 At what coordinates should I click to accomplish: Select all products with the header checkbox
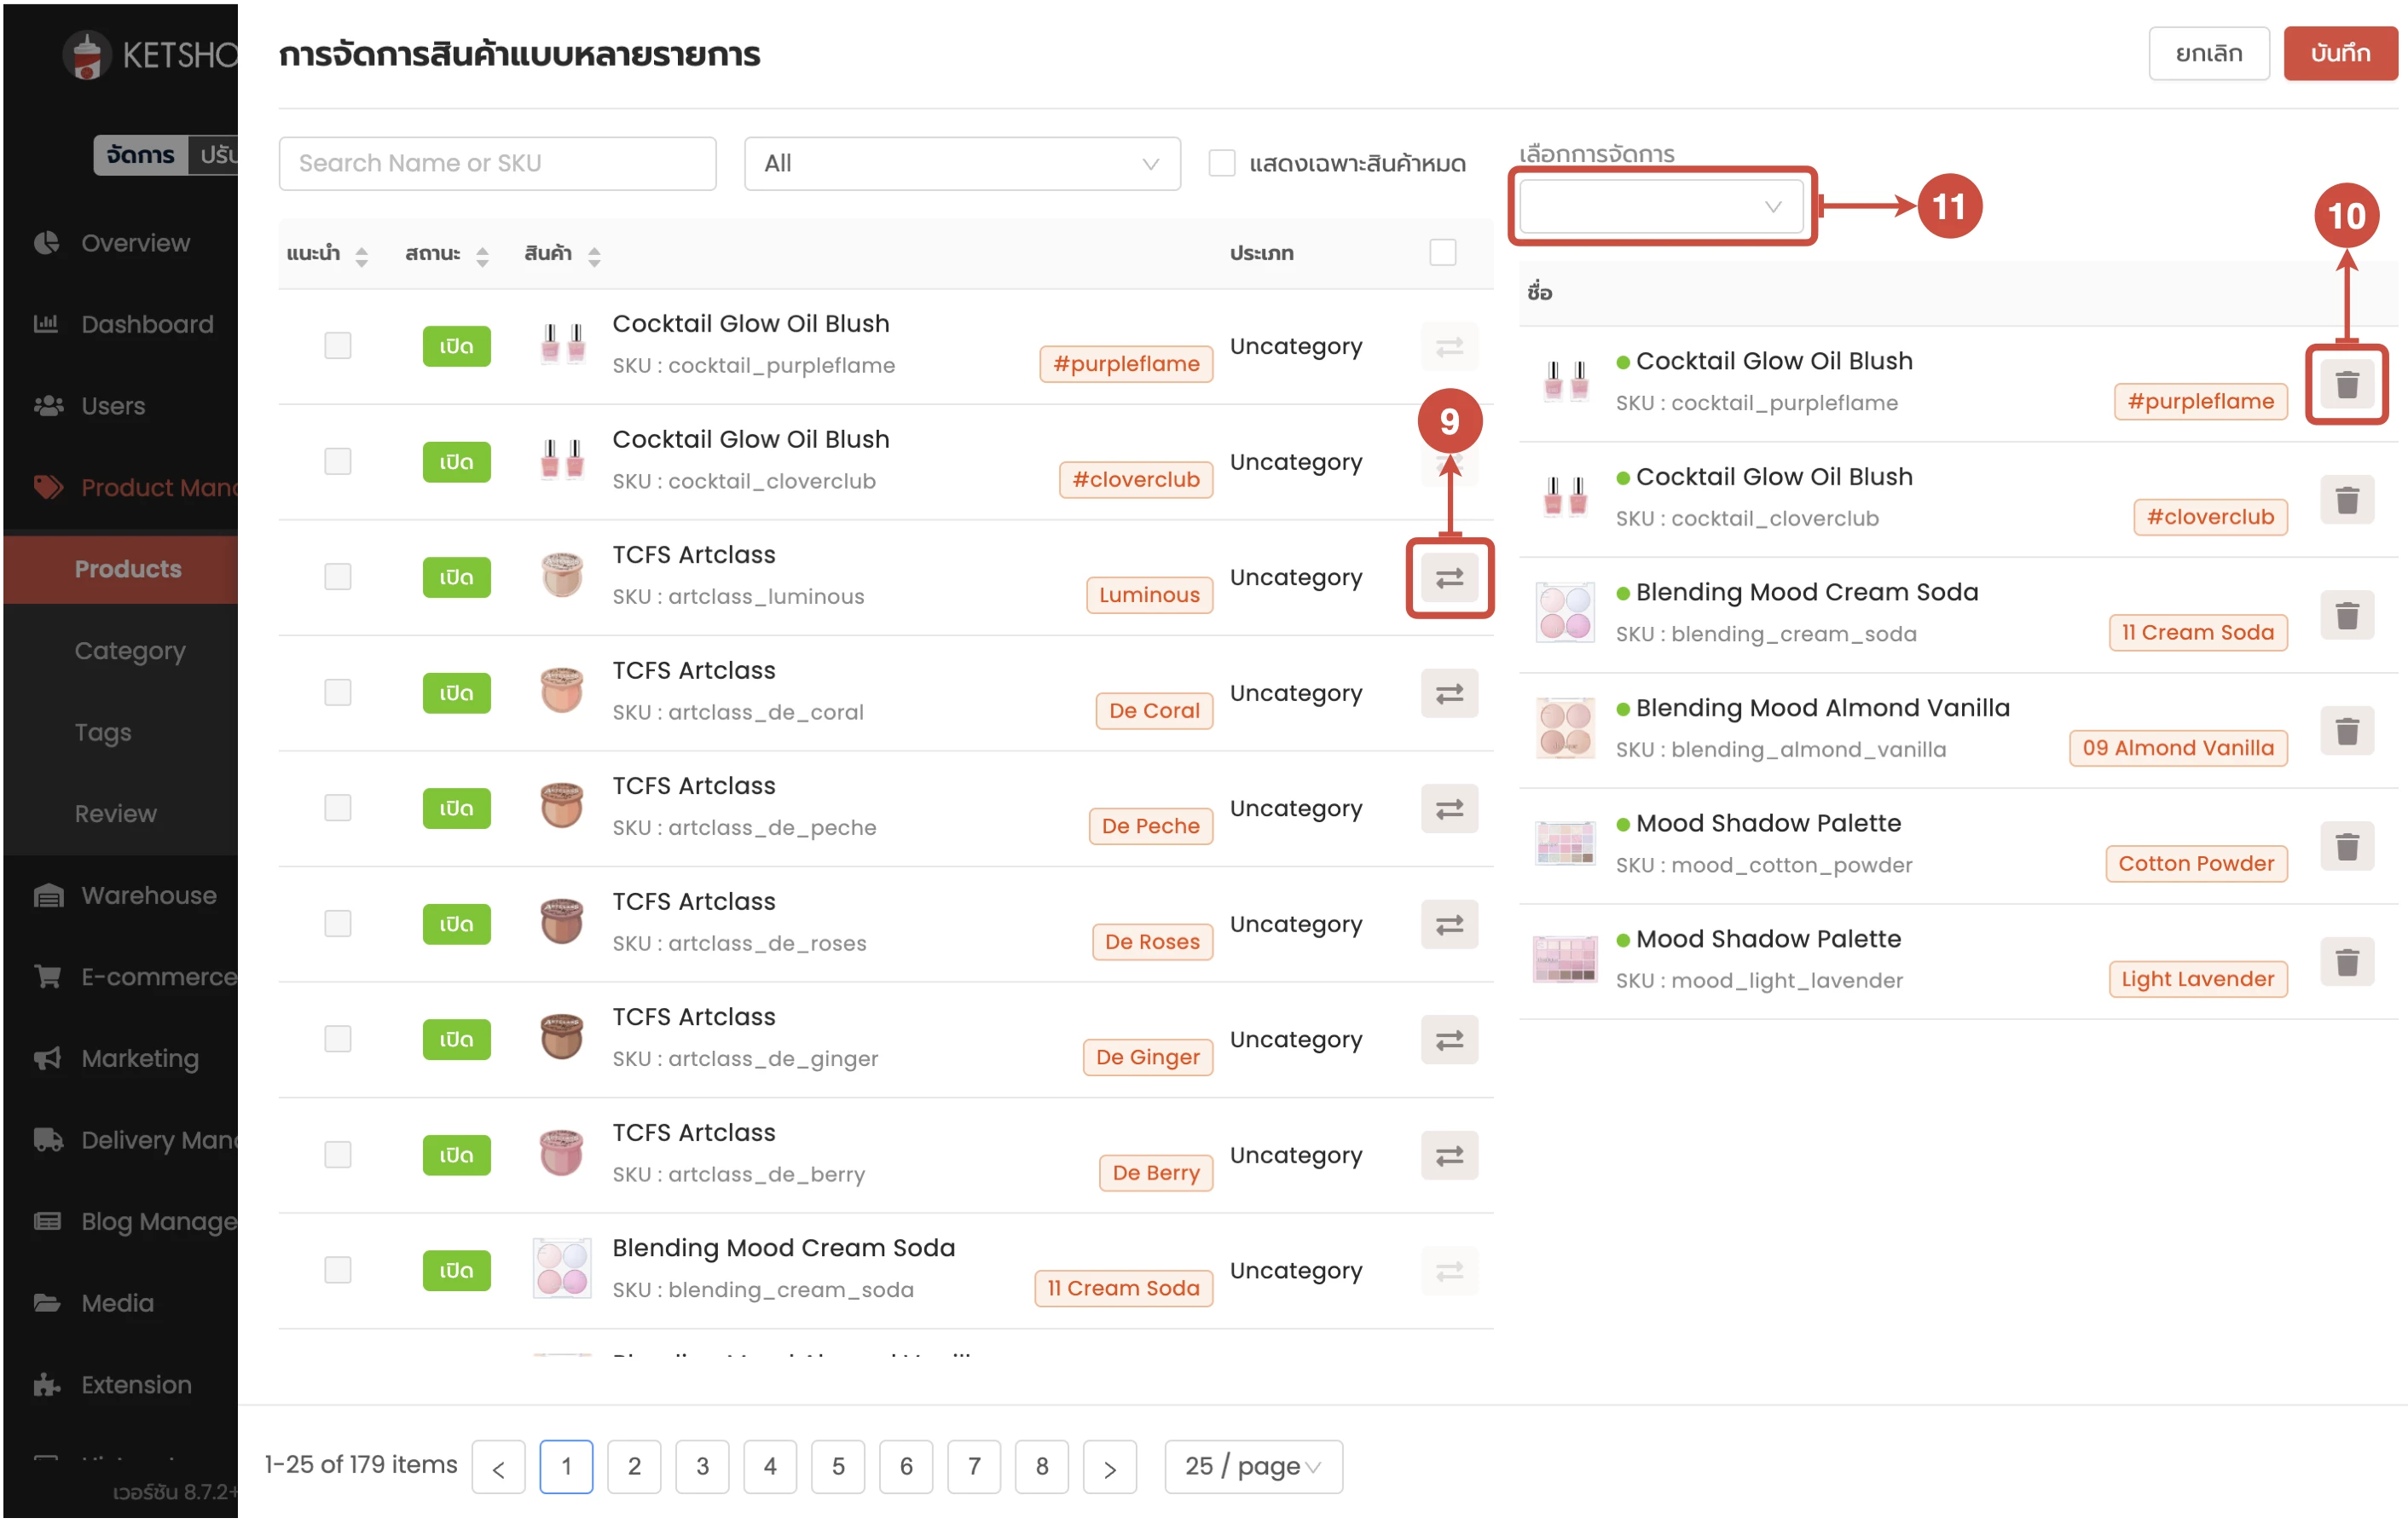click(1443, 252)
